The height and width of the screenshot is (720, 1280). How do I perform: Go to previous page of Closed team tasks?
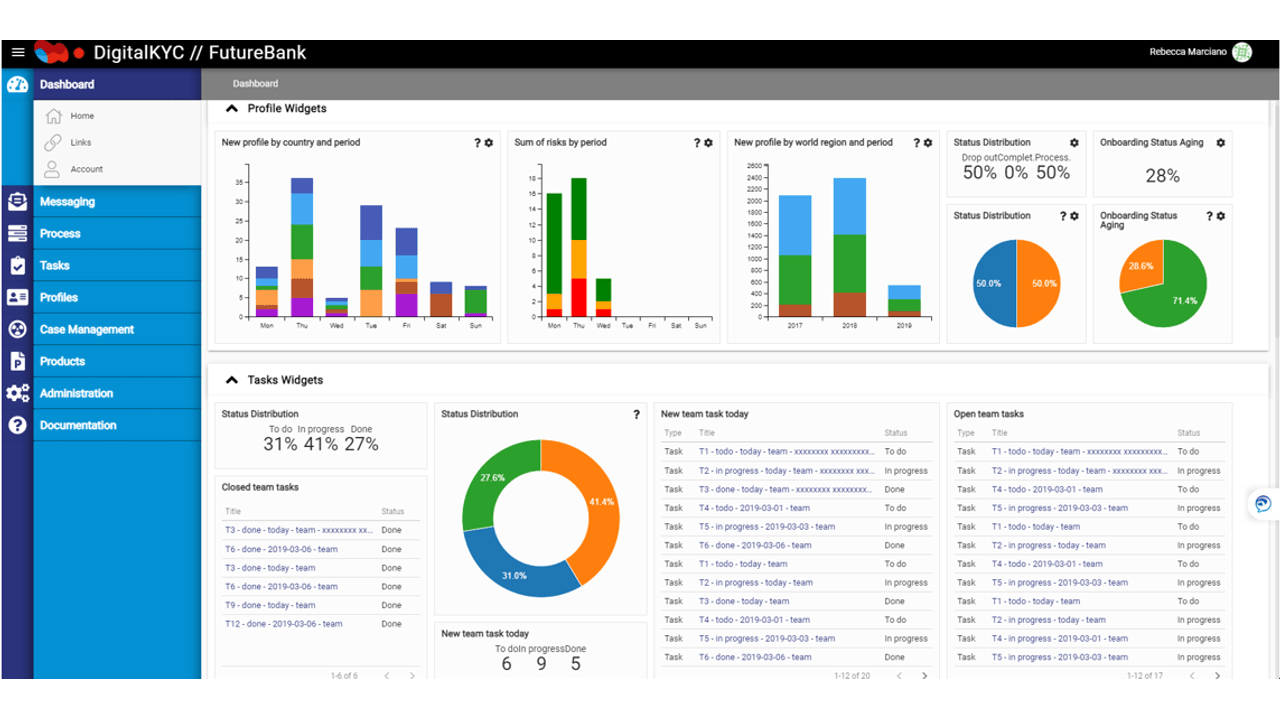387,676
